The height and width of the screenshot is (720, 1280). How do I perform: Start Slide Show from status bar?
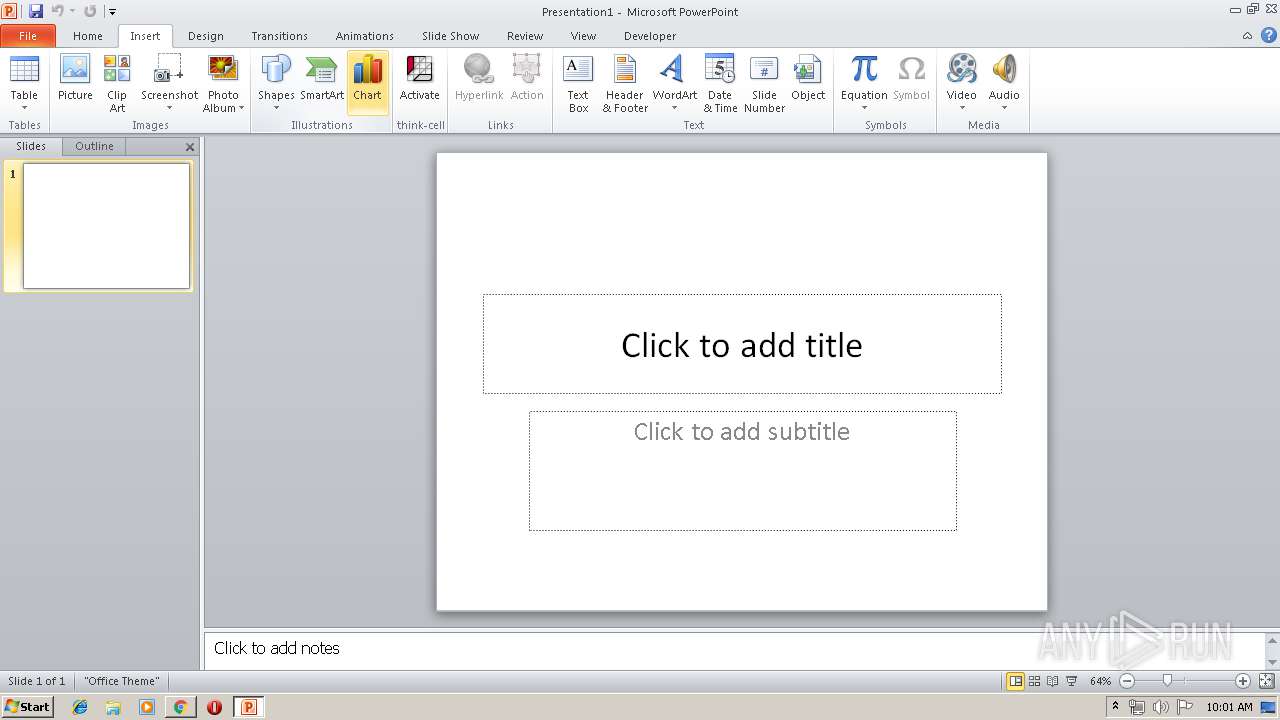(1072, 681)
